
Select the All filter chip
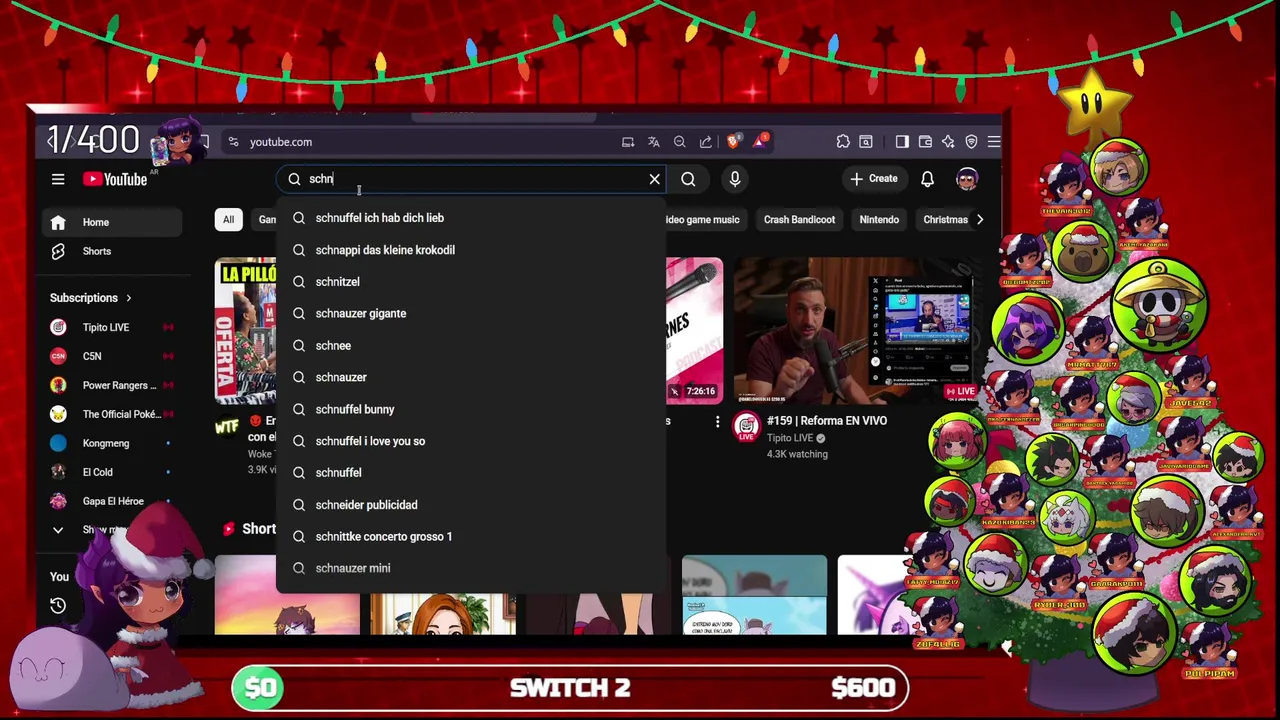[x=228, y=219]
